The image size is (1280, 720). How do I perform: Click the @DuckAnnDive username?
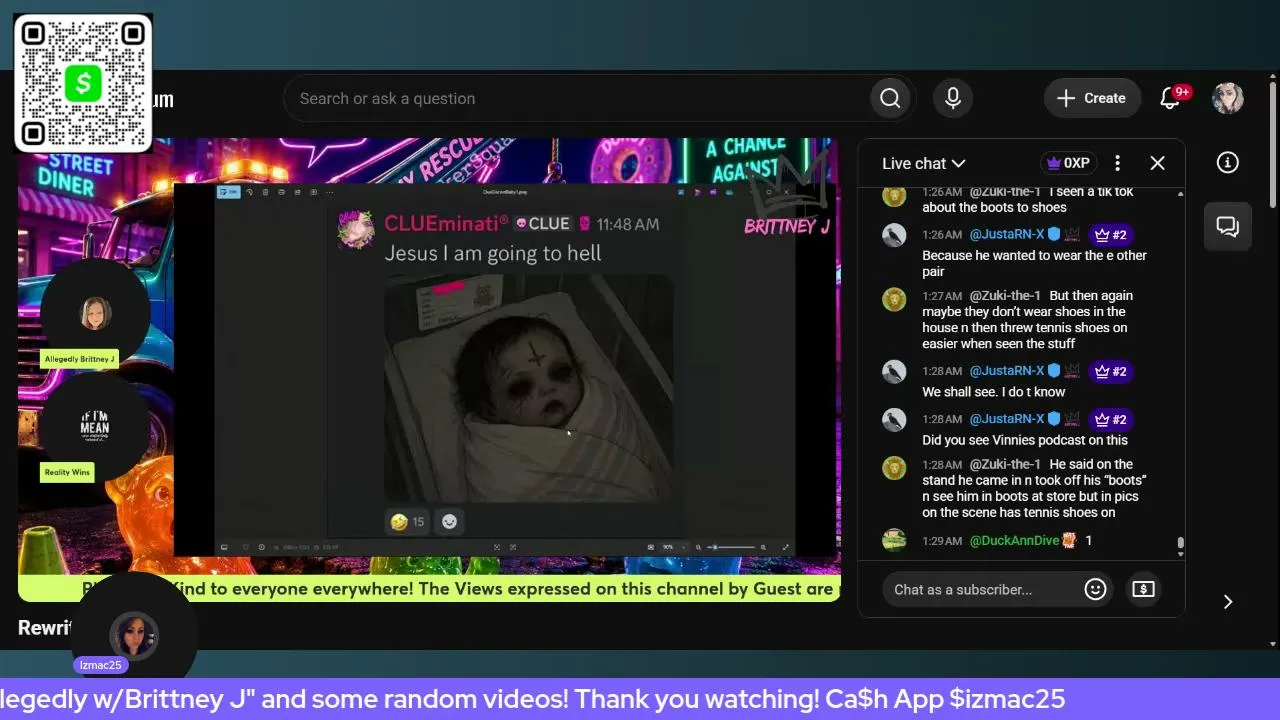point(1014,540)
